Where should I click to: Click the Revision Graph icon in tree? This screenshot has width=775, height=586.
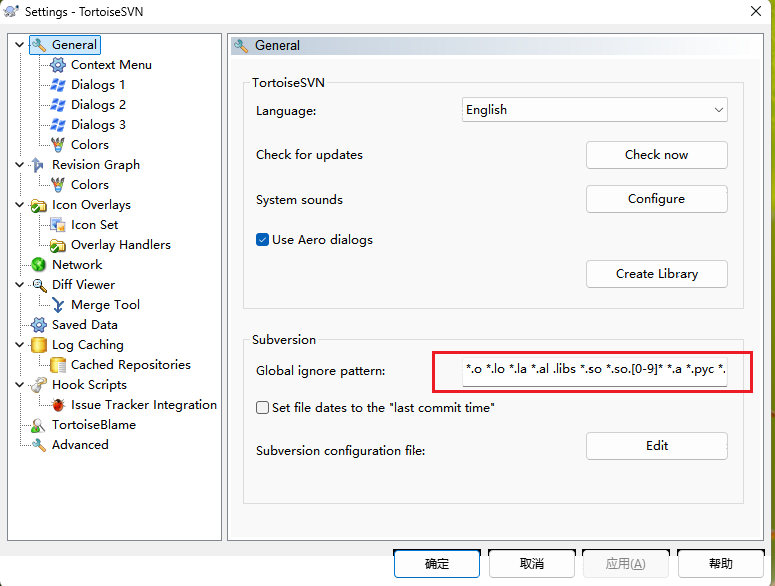click(x=39, y=165)
